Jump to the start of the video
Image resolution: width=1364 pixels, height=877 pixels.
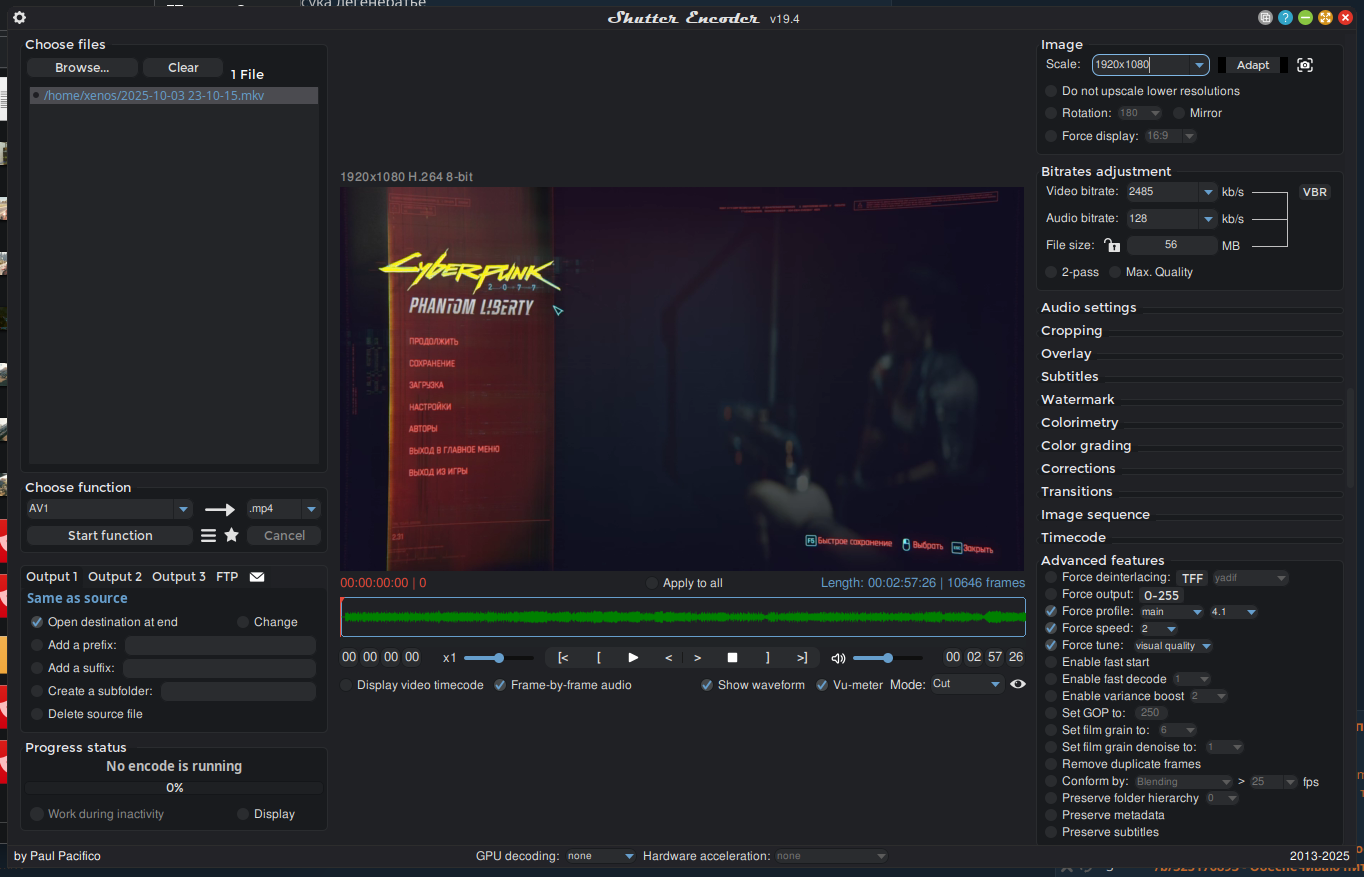pos(563,657)
